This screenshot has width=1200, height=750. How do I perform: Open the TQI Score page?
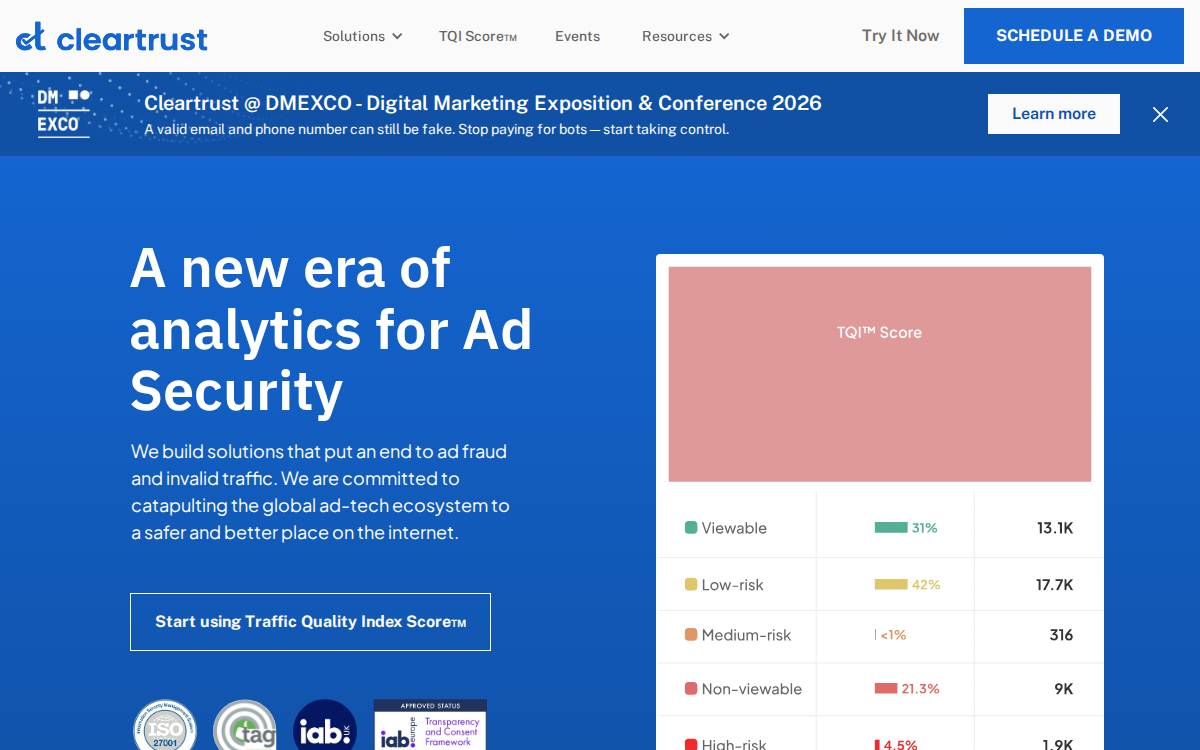click(x=478, y=36)
